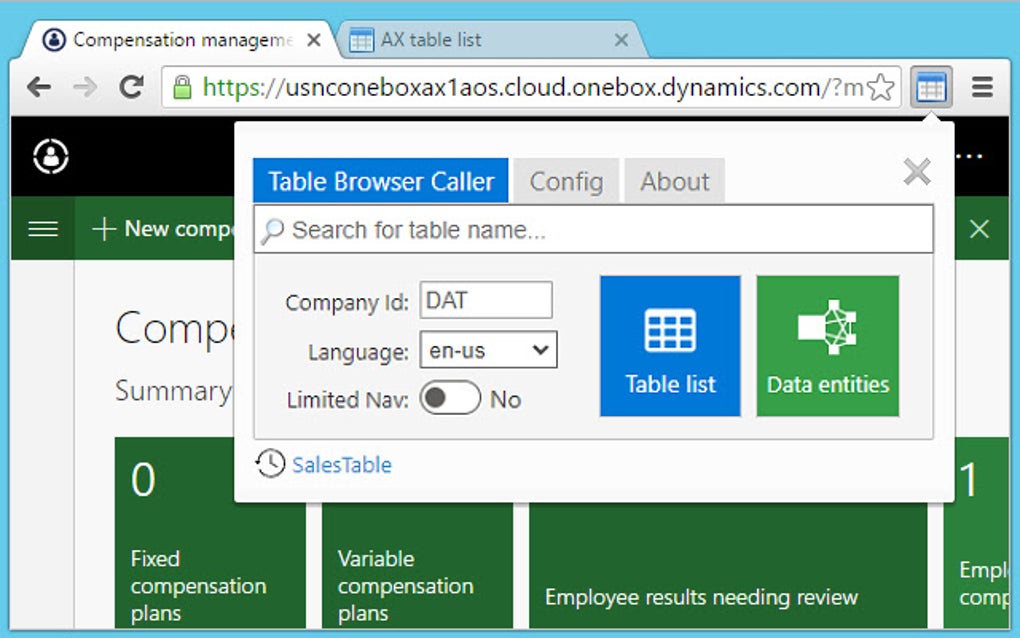
Task: Open the Language dropdown showing en-us
Action: 489,350
